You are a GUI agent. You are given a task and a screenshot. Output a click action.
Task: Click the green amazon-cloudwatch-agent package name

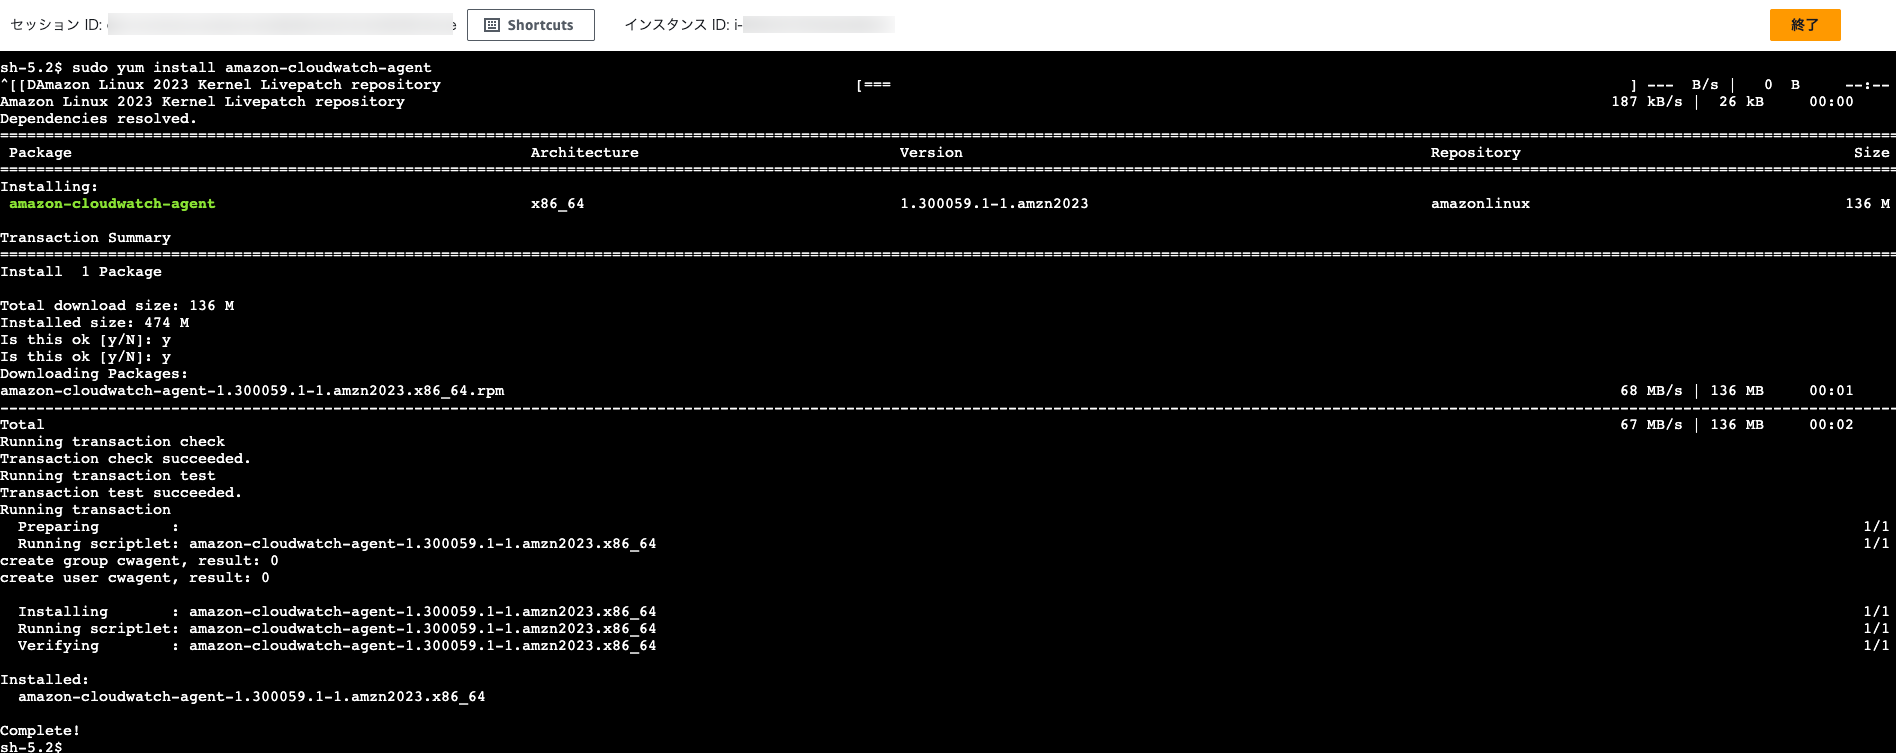point(112,204)
